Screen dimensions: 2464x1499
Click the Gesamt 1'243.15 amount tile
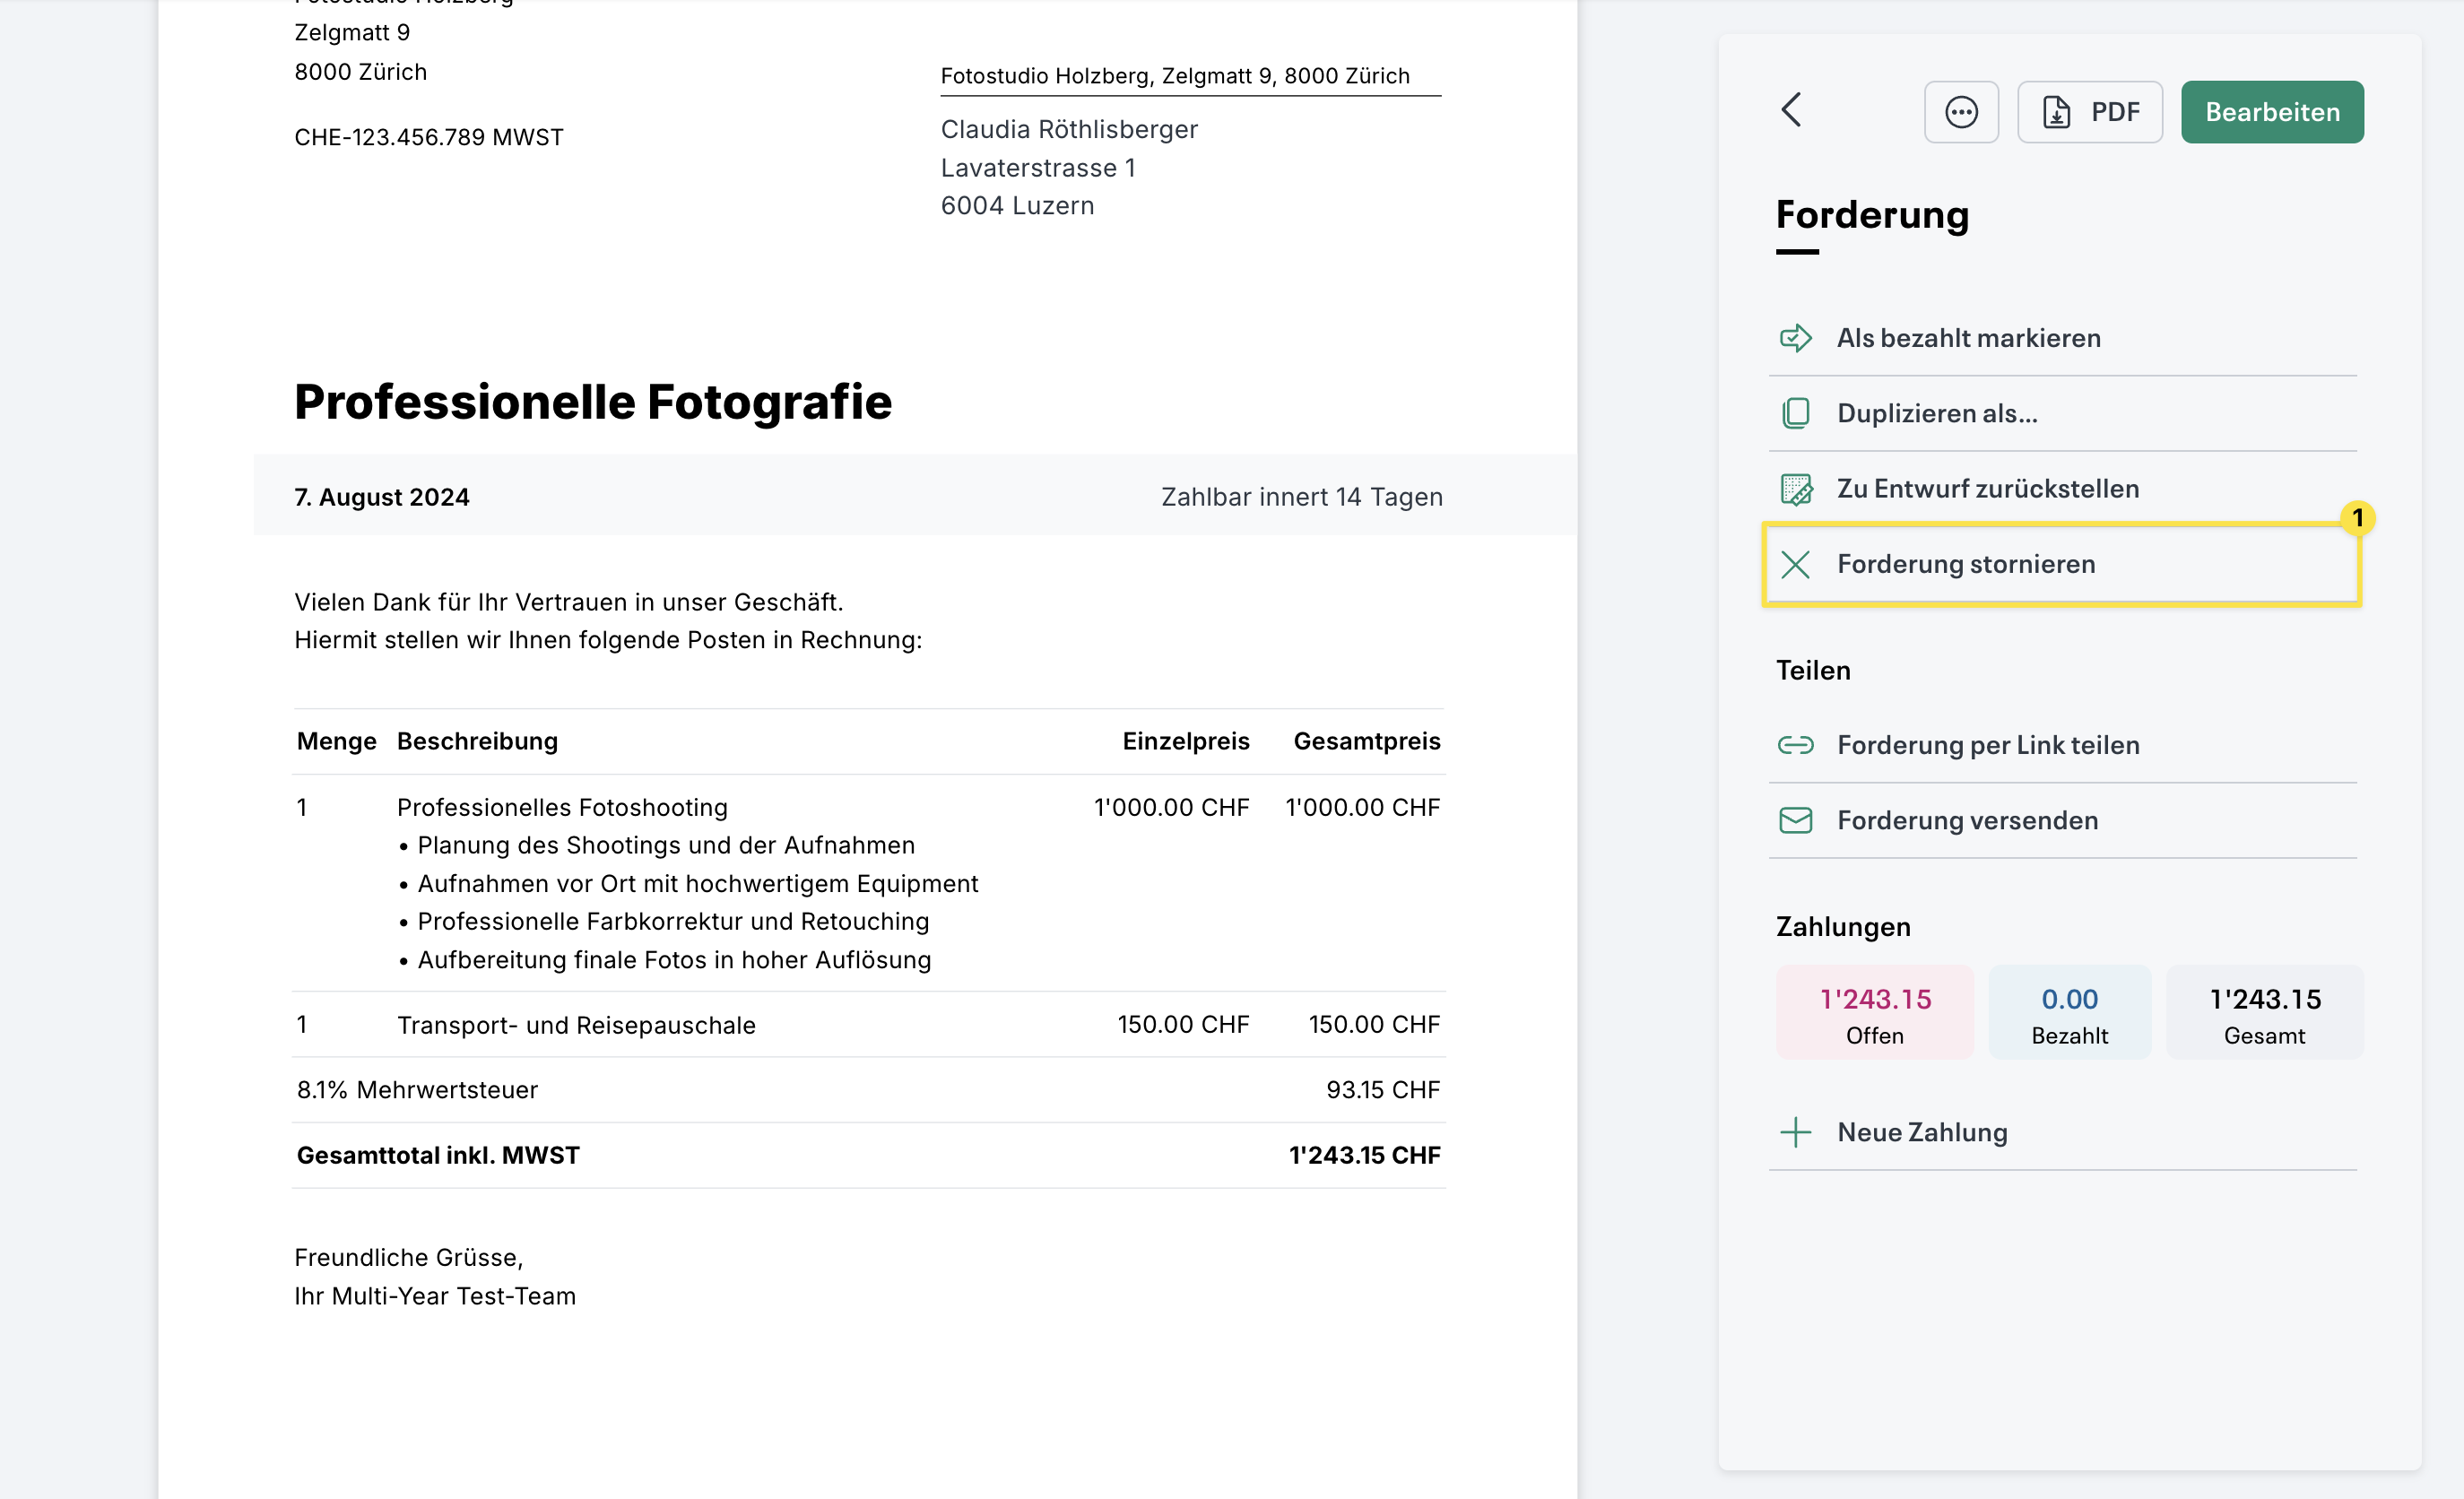click(x=2264, y=1013)
